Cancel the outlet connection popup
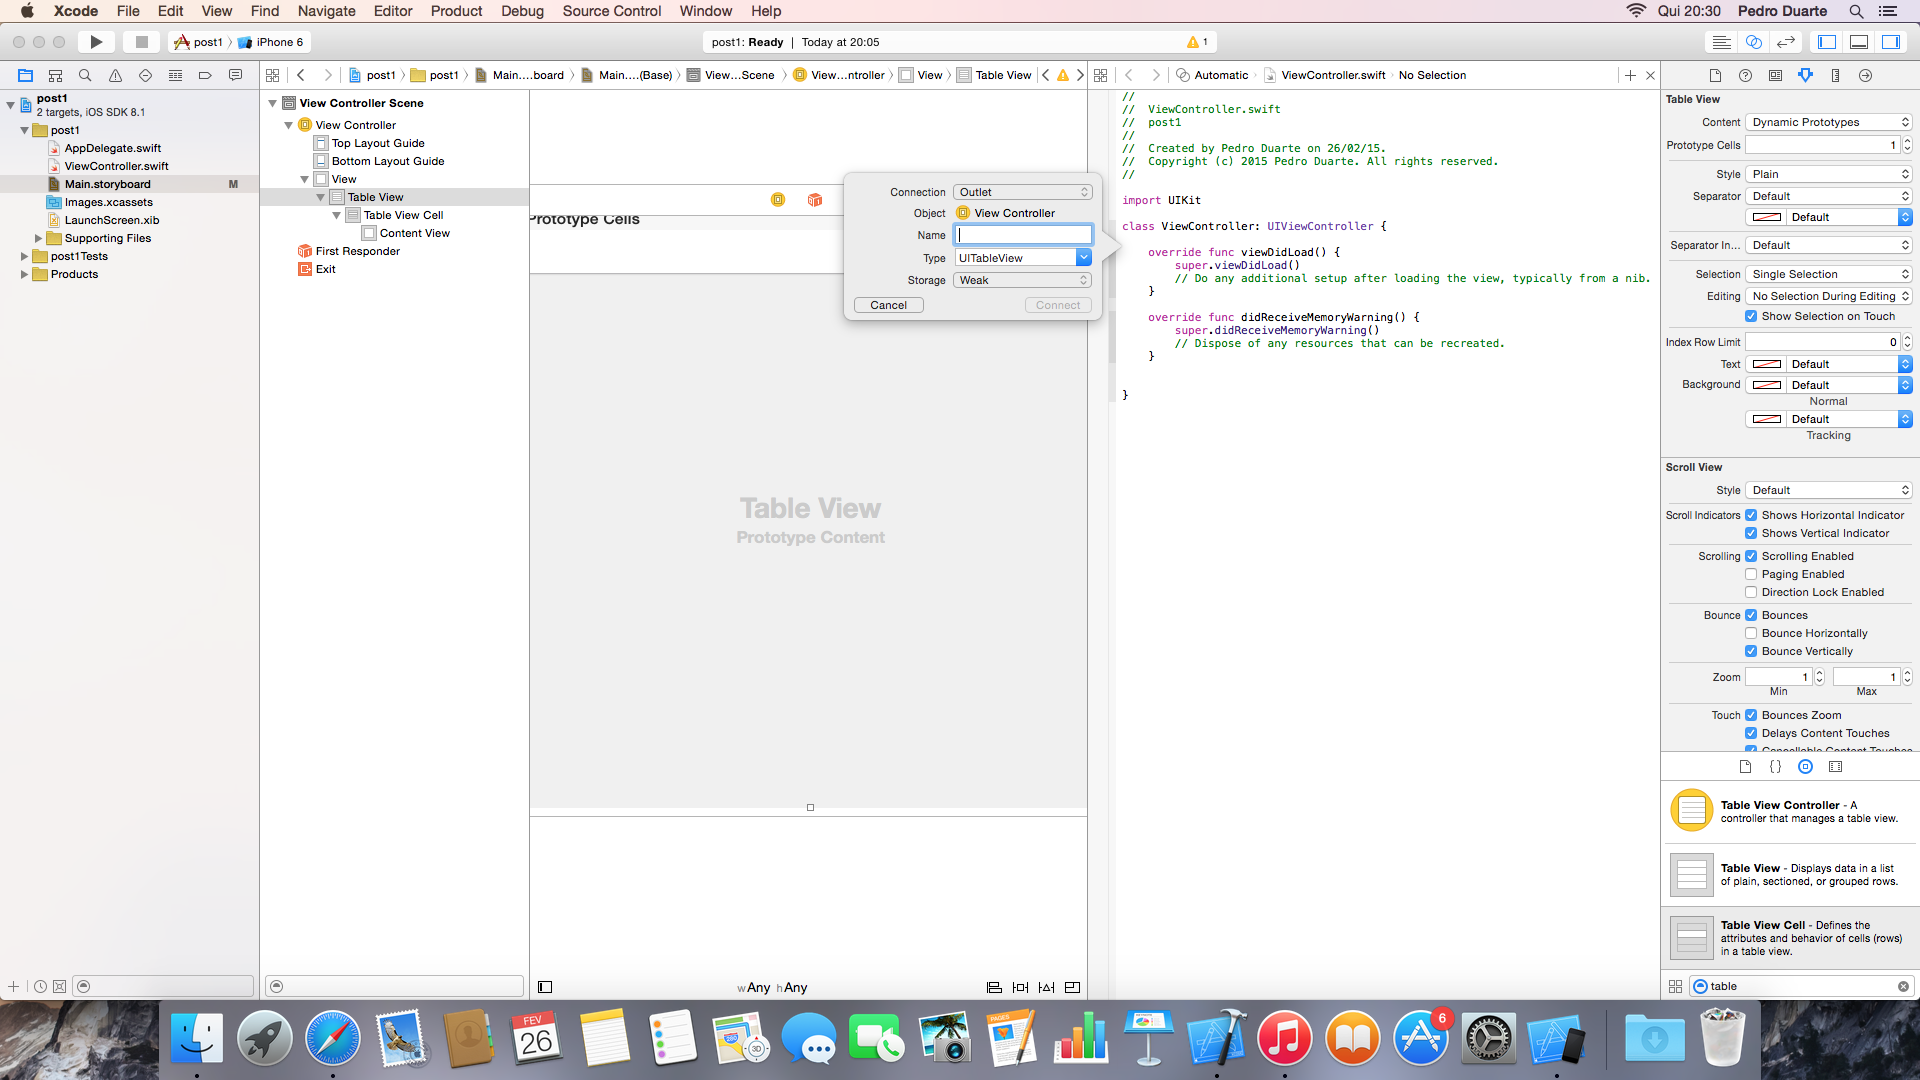 coord(888,305)
